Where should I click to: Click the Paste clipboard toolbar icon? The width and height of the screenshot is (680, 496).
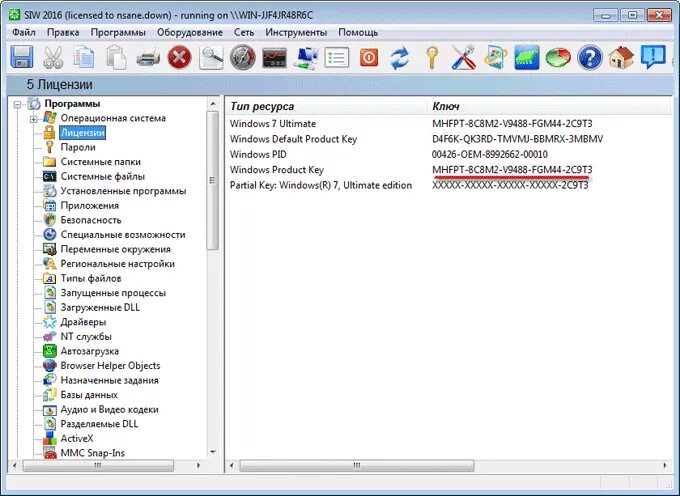(116, 57)
